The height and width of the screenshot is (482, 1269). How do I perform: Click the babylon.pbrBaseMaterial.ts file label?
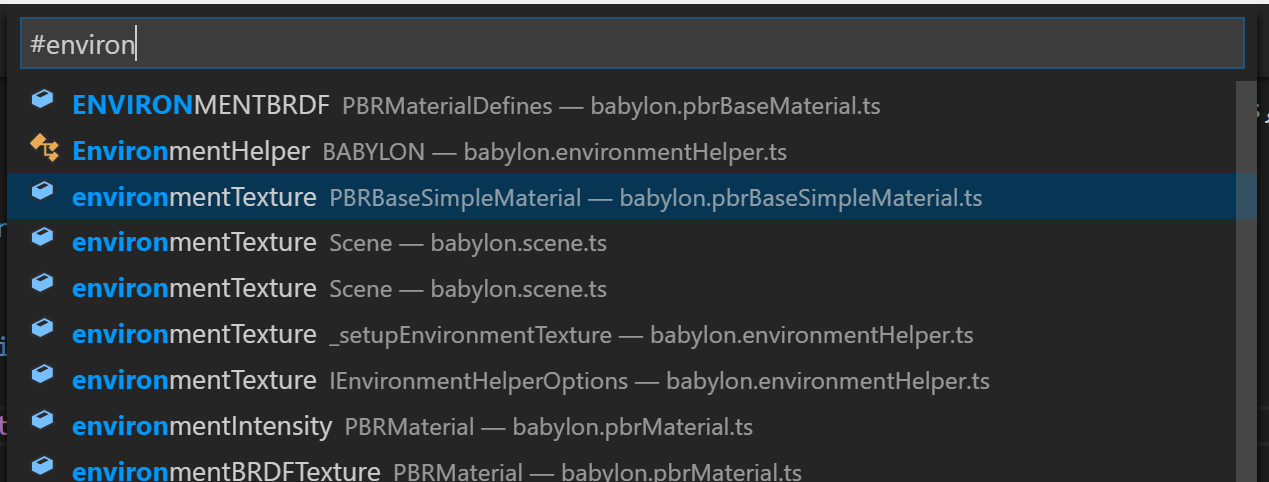(x=736, y=106)
